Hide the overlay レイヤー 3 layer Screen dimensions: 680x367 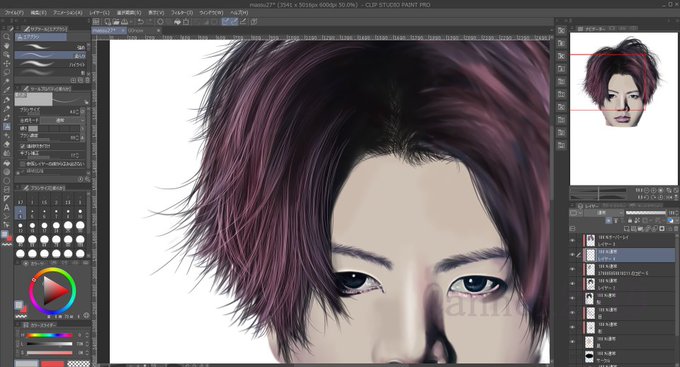572,240
